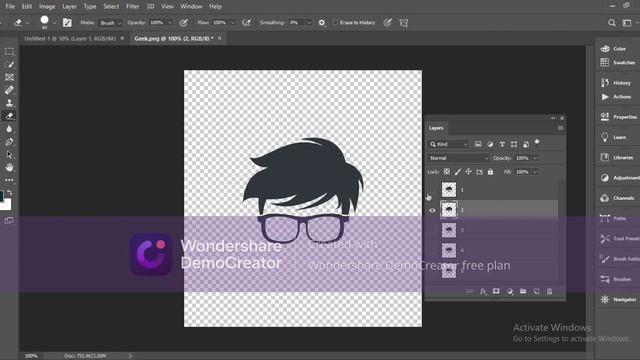Switch to the Untitled-1 document tab
640x360 pixels.
pos(70,38)
